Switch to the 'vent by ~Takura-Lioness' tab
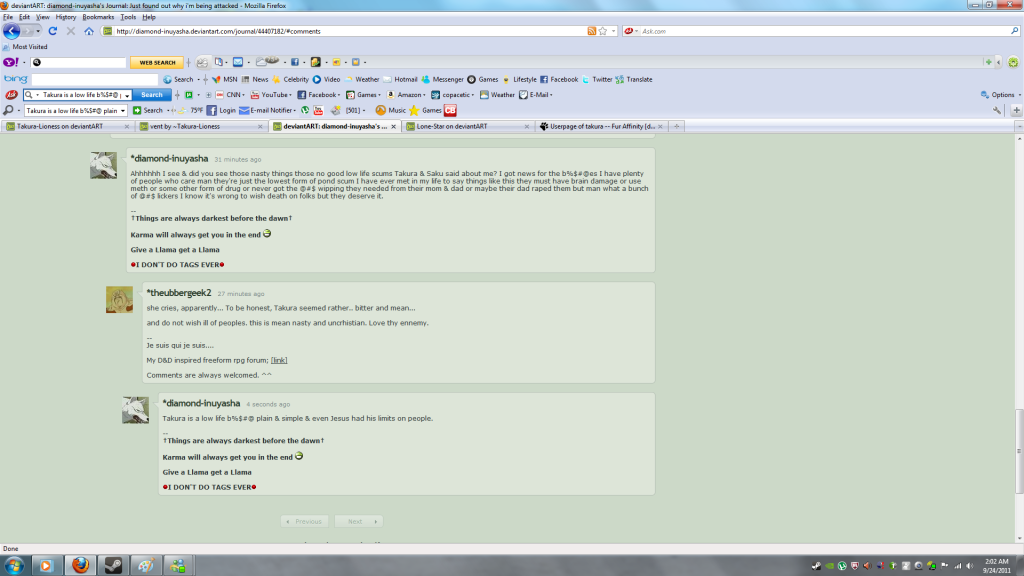This screenshot has width=1024, height=576. [198, 126]
